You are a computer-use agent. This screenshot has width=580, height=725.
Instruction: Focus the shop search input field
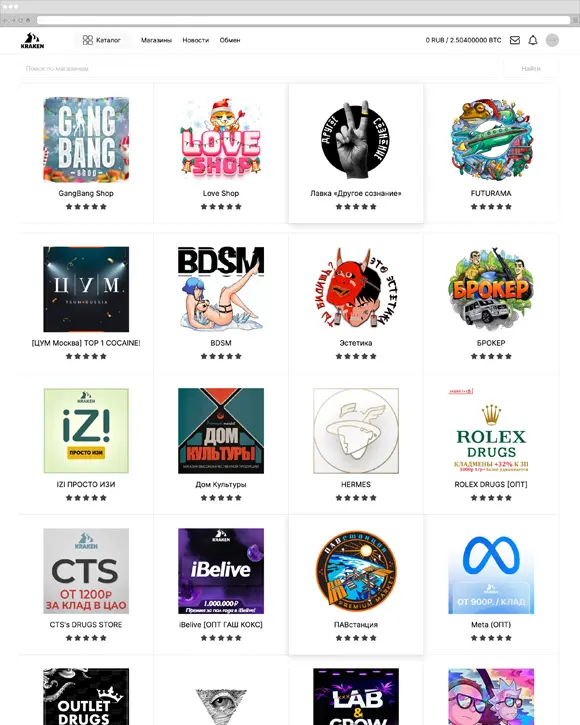point(261,68)
